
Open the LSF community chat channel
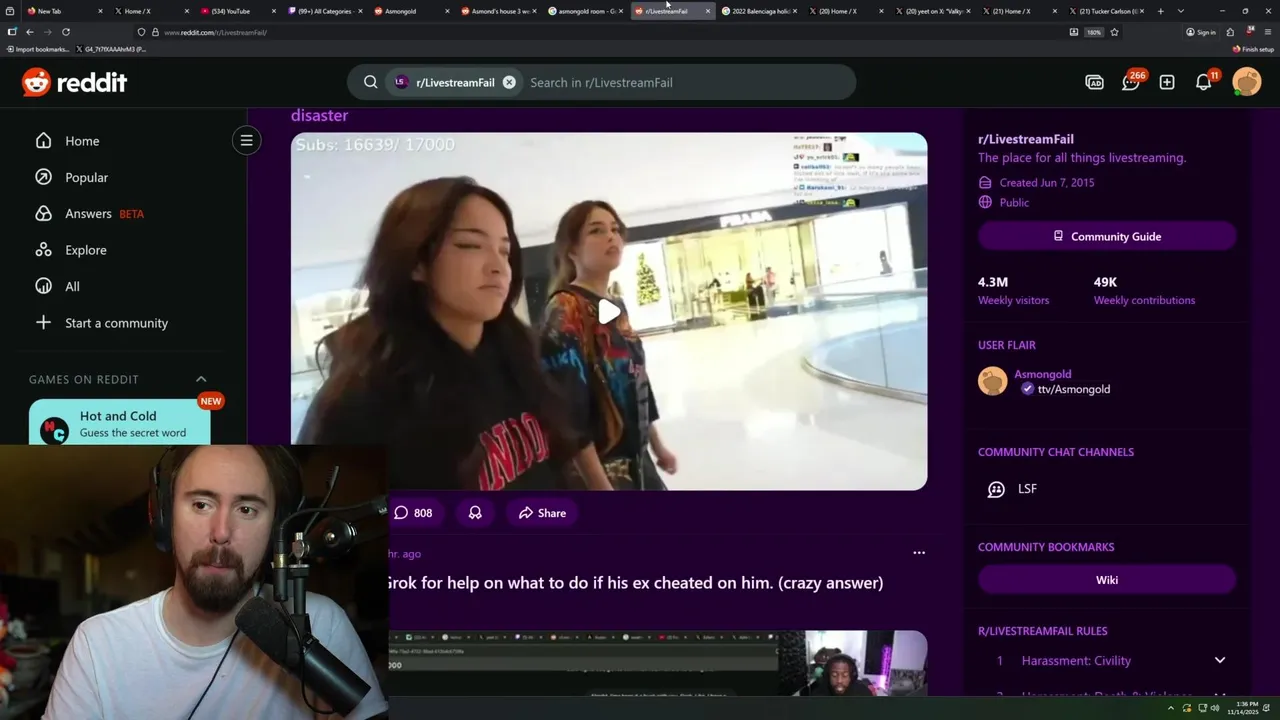click(x=1027, y=489)
